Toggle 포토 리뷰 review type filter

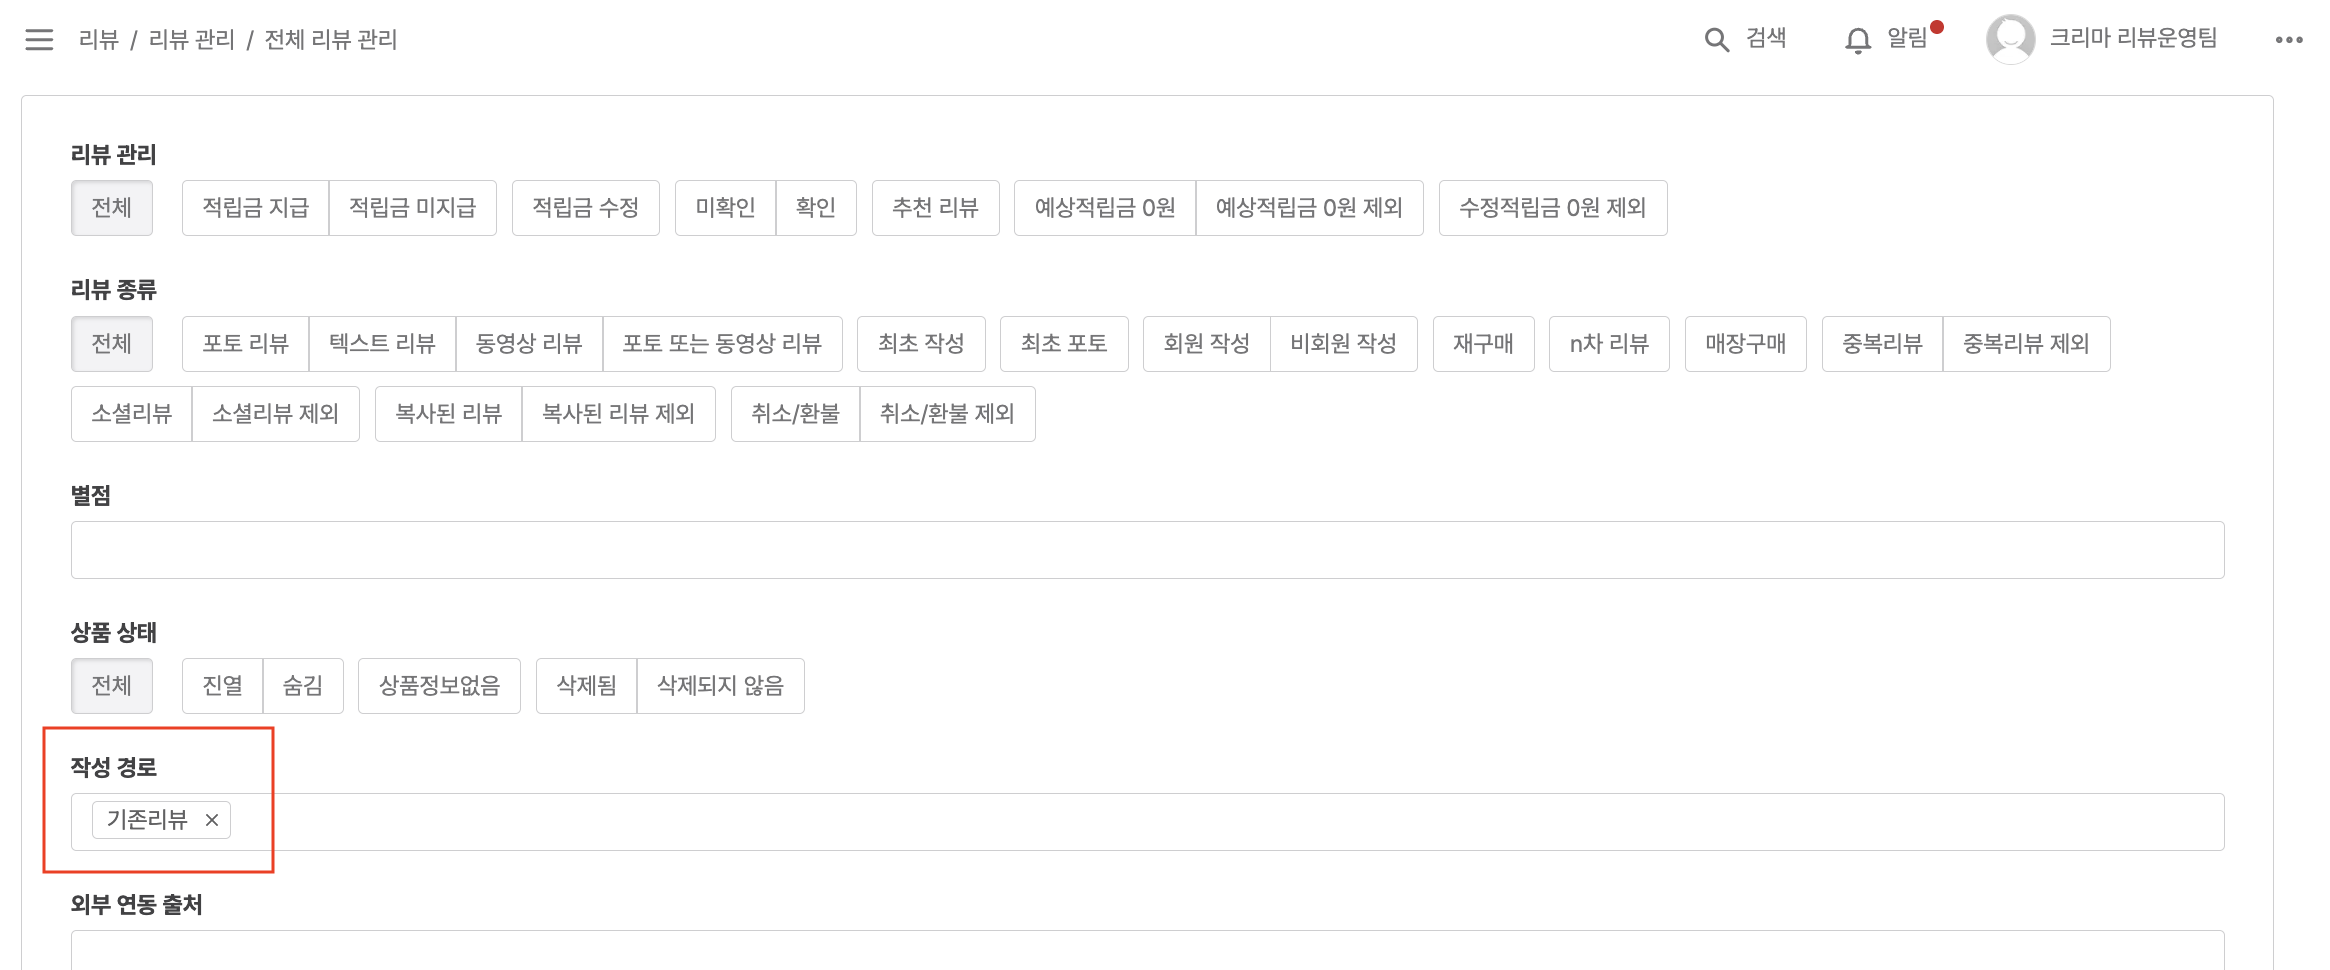(245, 344)
